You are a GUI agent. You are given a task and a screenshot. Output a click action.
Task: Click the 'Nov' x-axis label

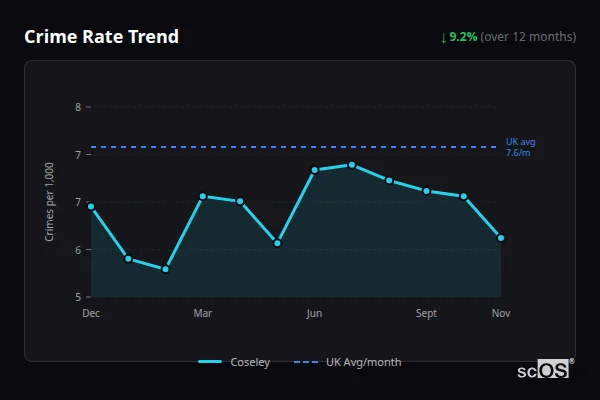pos(501,313)
